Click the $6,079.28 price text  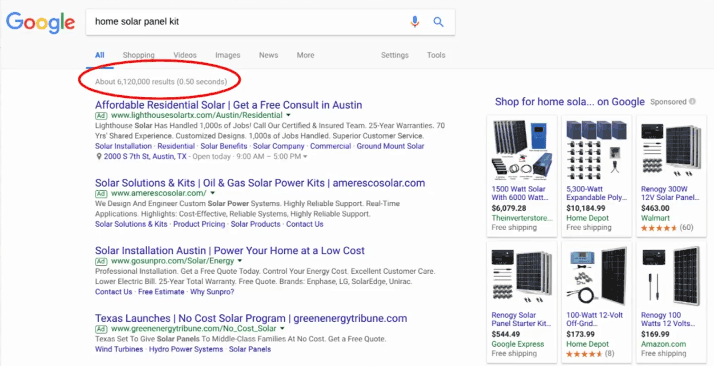(509, 208)
